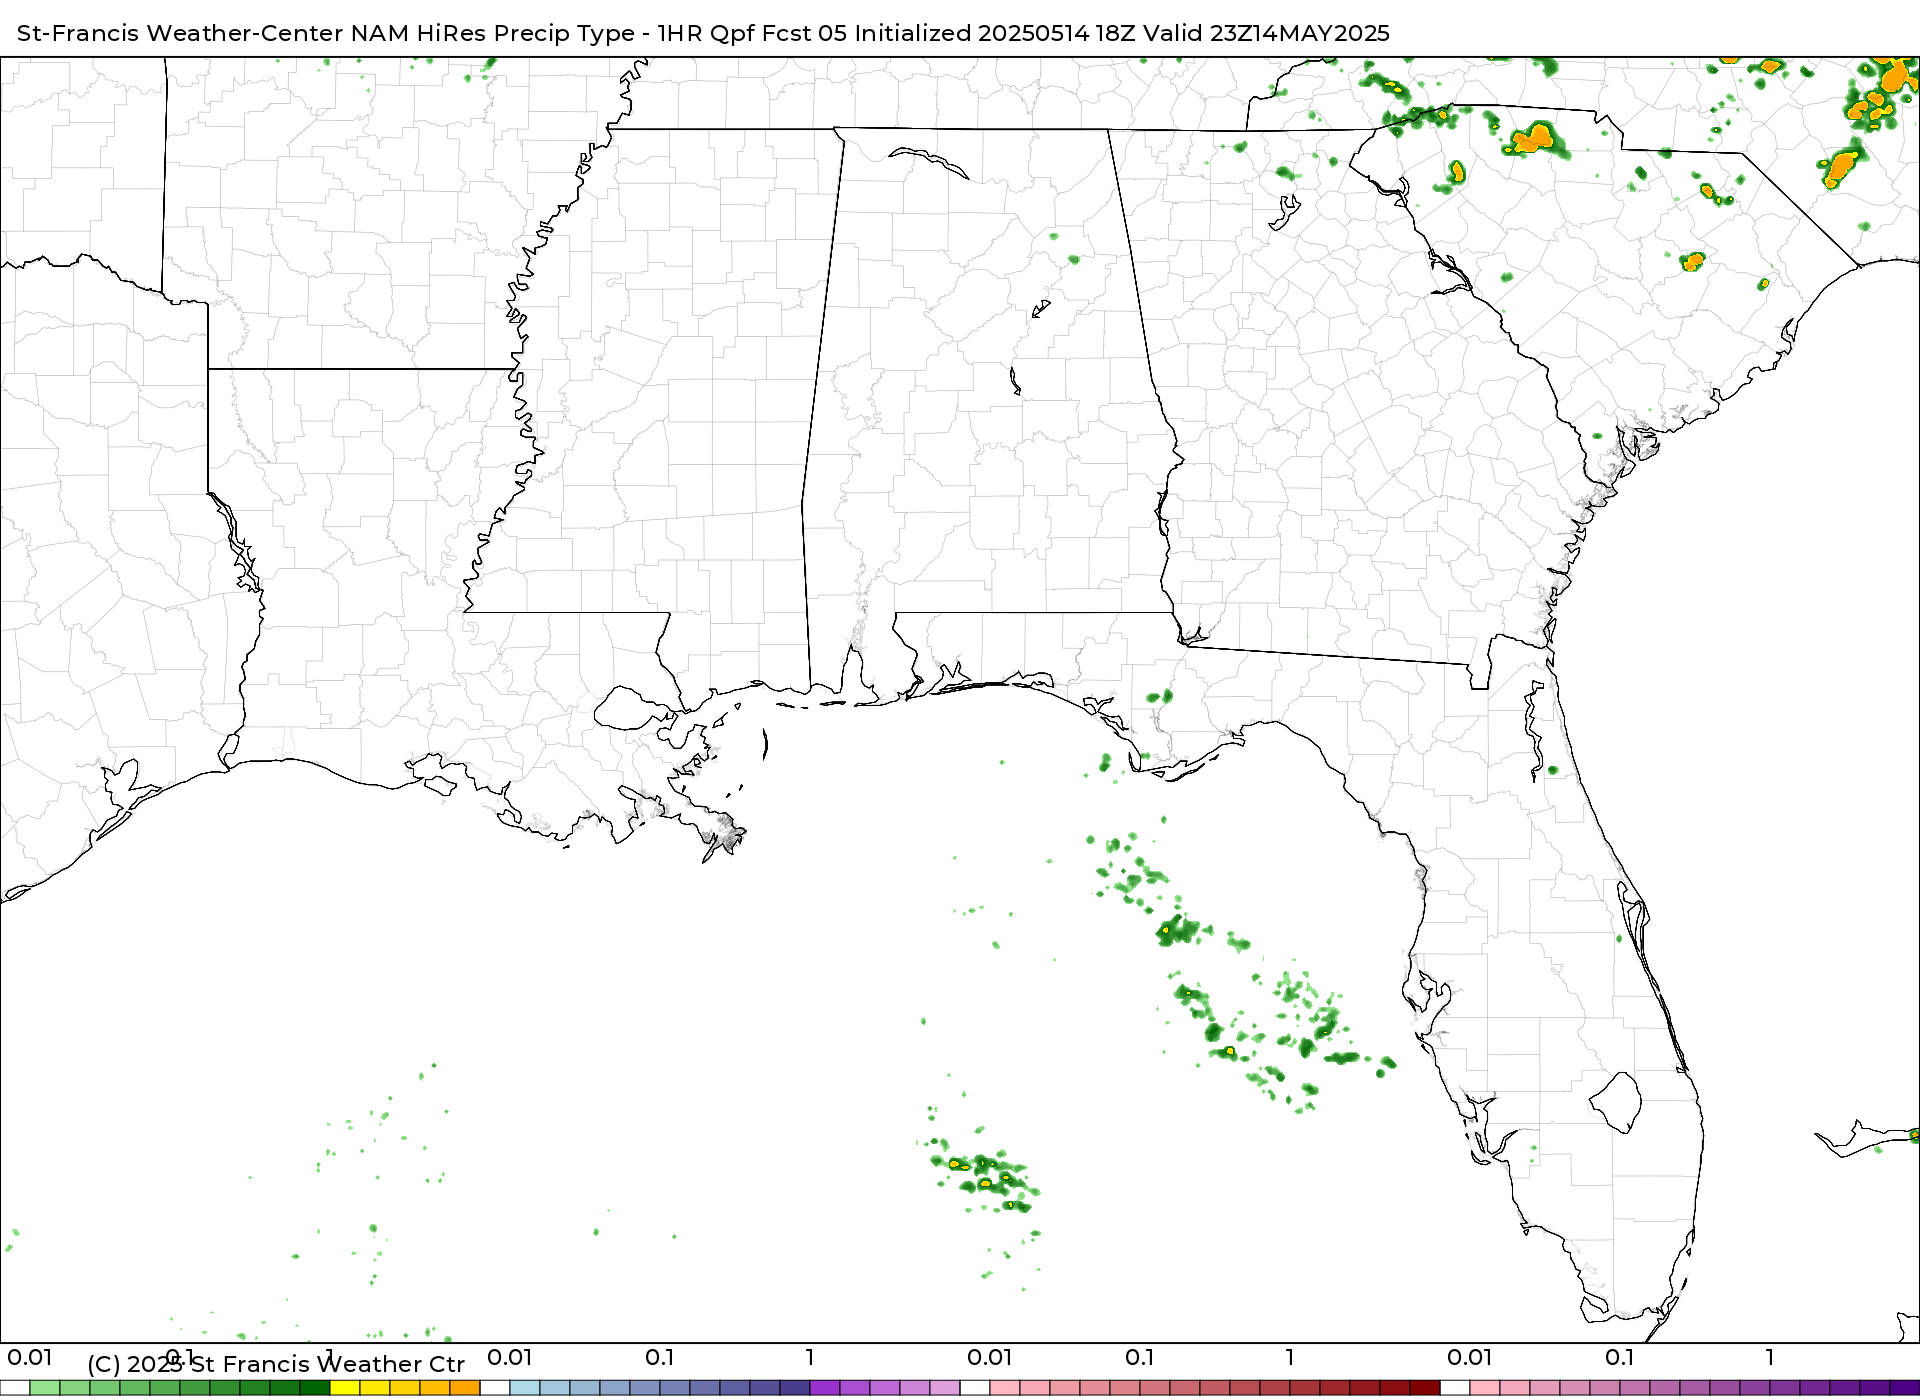Click the "0.1" label above the red scale
This screenshot has width=1920, height=1400.
pos(1139,1358)
